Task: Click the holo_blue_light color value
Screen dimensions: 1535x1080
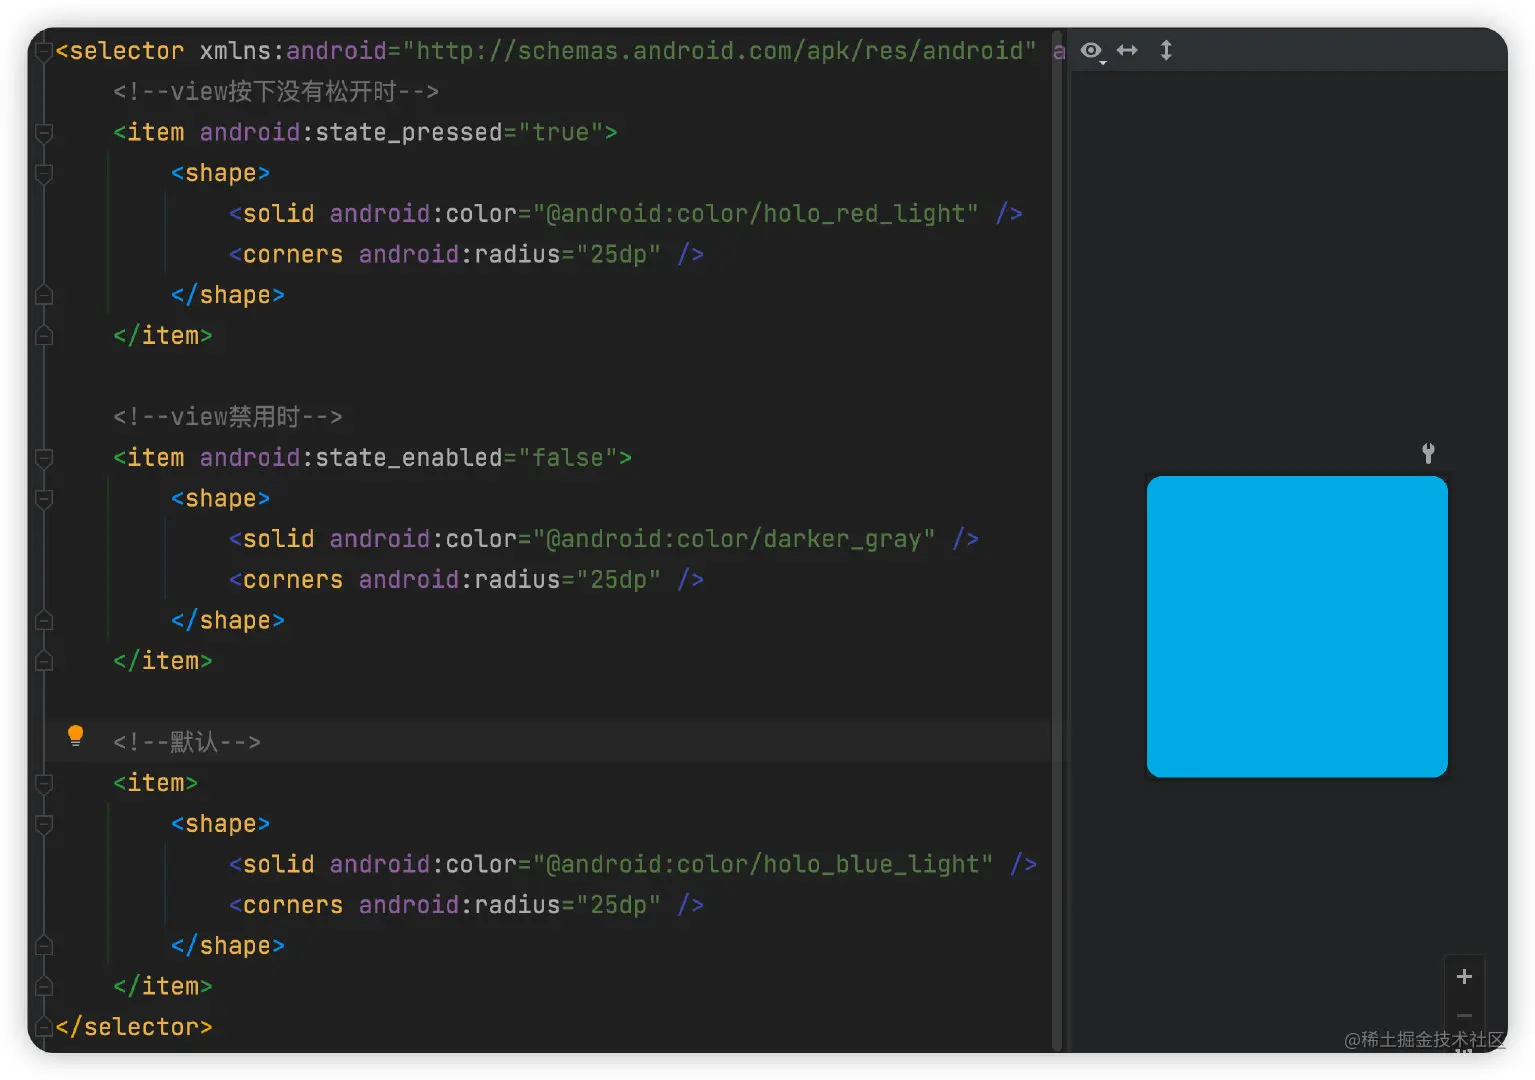Action: (x=763, y=864)
